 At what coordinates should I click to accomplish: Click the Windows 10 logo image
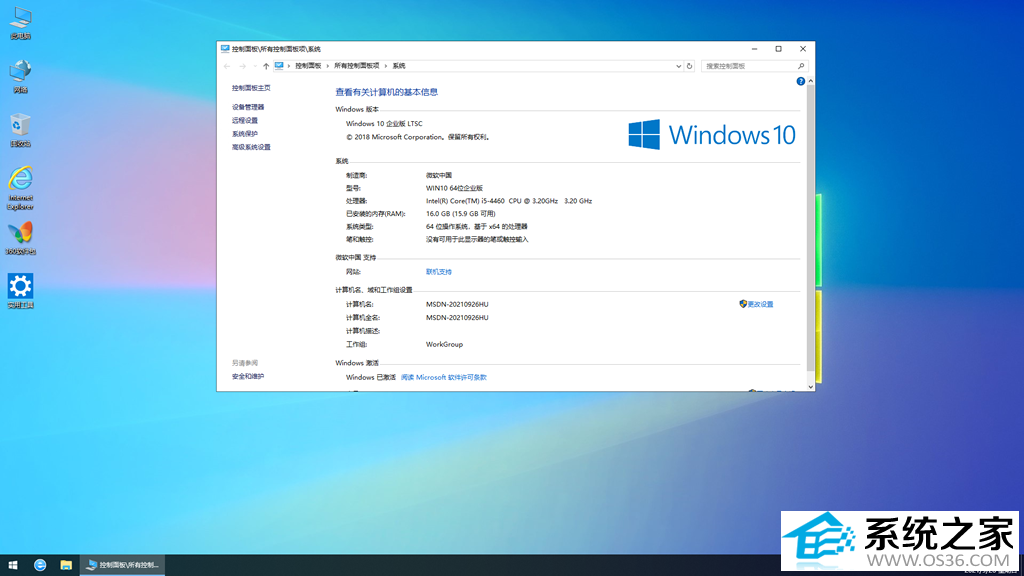(712, 135)
